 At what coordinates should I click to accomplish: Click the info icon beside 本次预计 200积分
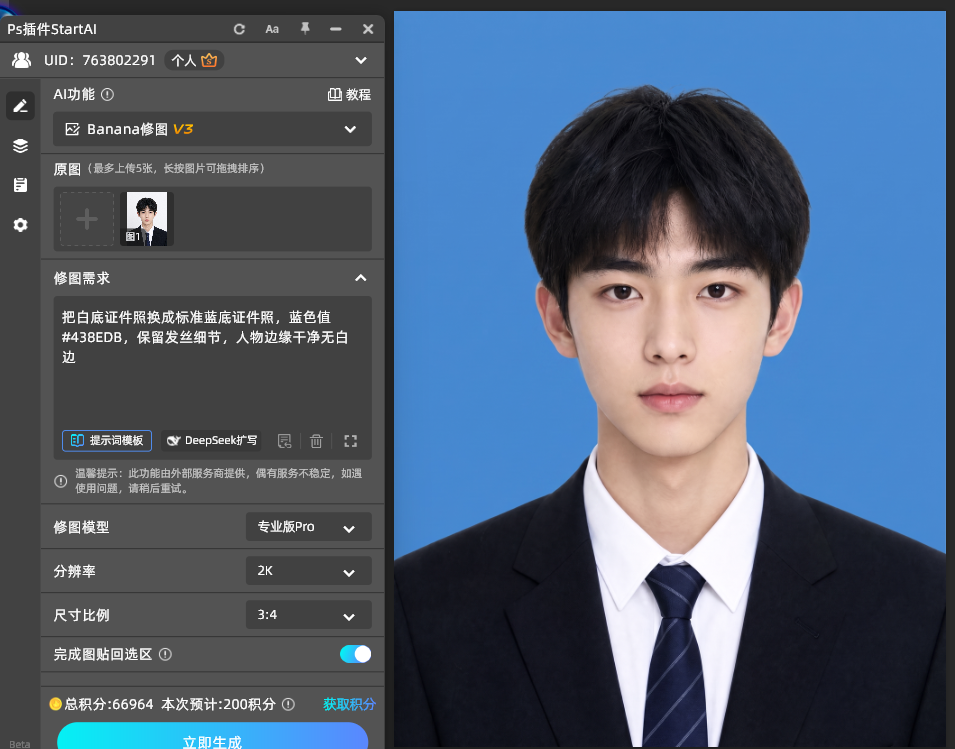click(288, 705)
